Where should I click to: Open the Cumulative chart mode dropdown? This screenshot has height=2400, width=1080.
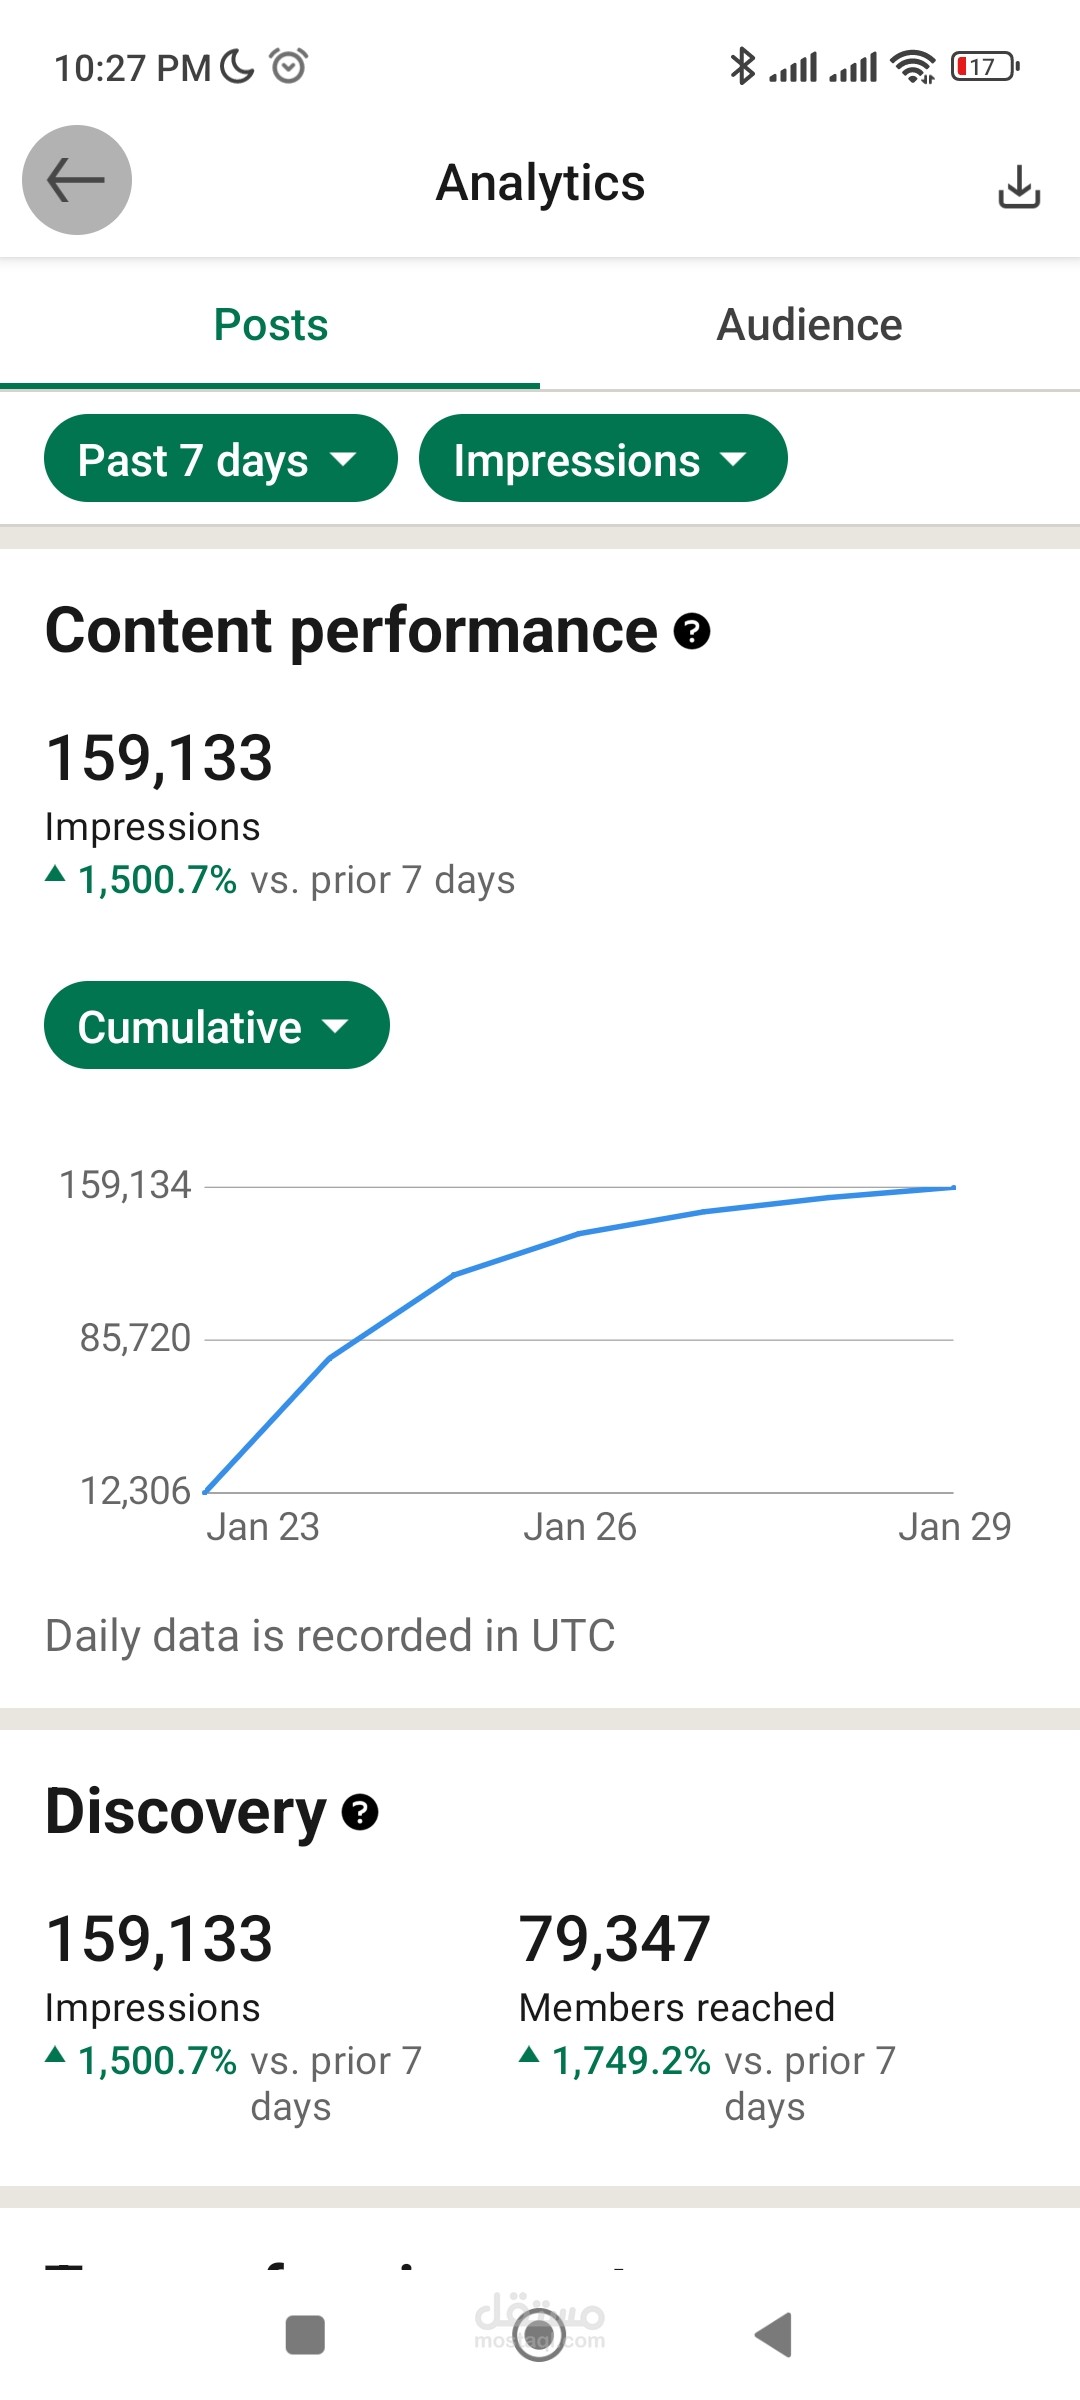click(x=216, y=1026)
